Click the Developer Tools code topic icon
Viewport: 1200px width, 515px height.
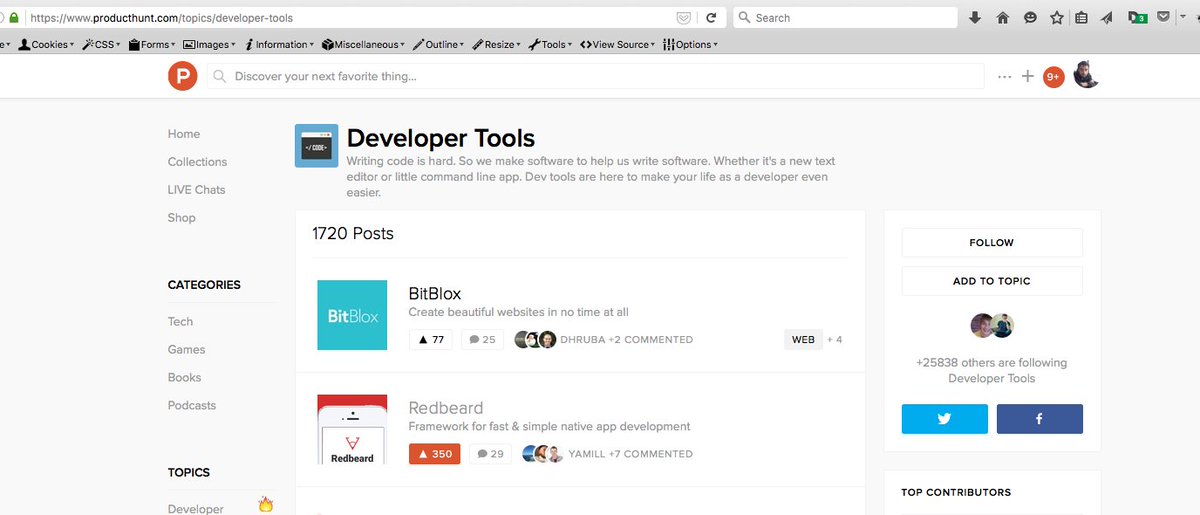(316, 146)
